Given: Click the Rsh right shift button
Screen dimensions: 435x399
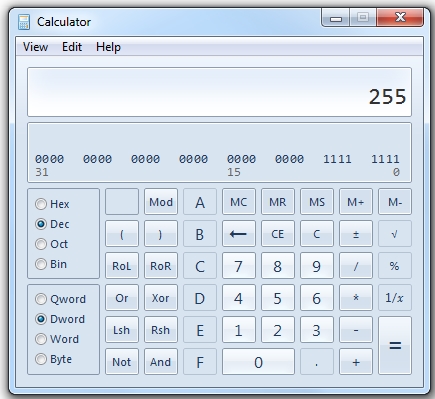Looking at the screenshot, I should pos(161,330).
